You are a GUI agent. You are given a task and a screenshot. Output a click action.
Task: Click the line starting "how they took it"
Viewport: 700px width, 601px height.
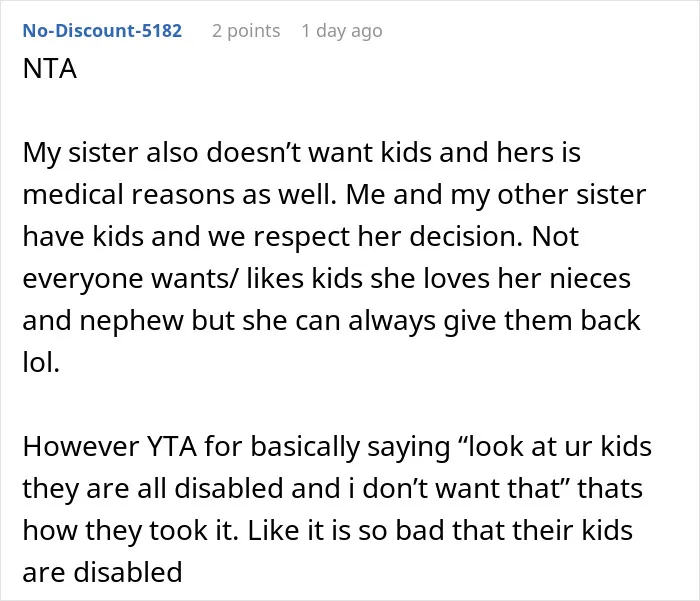[328, 530]
